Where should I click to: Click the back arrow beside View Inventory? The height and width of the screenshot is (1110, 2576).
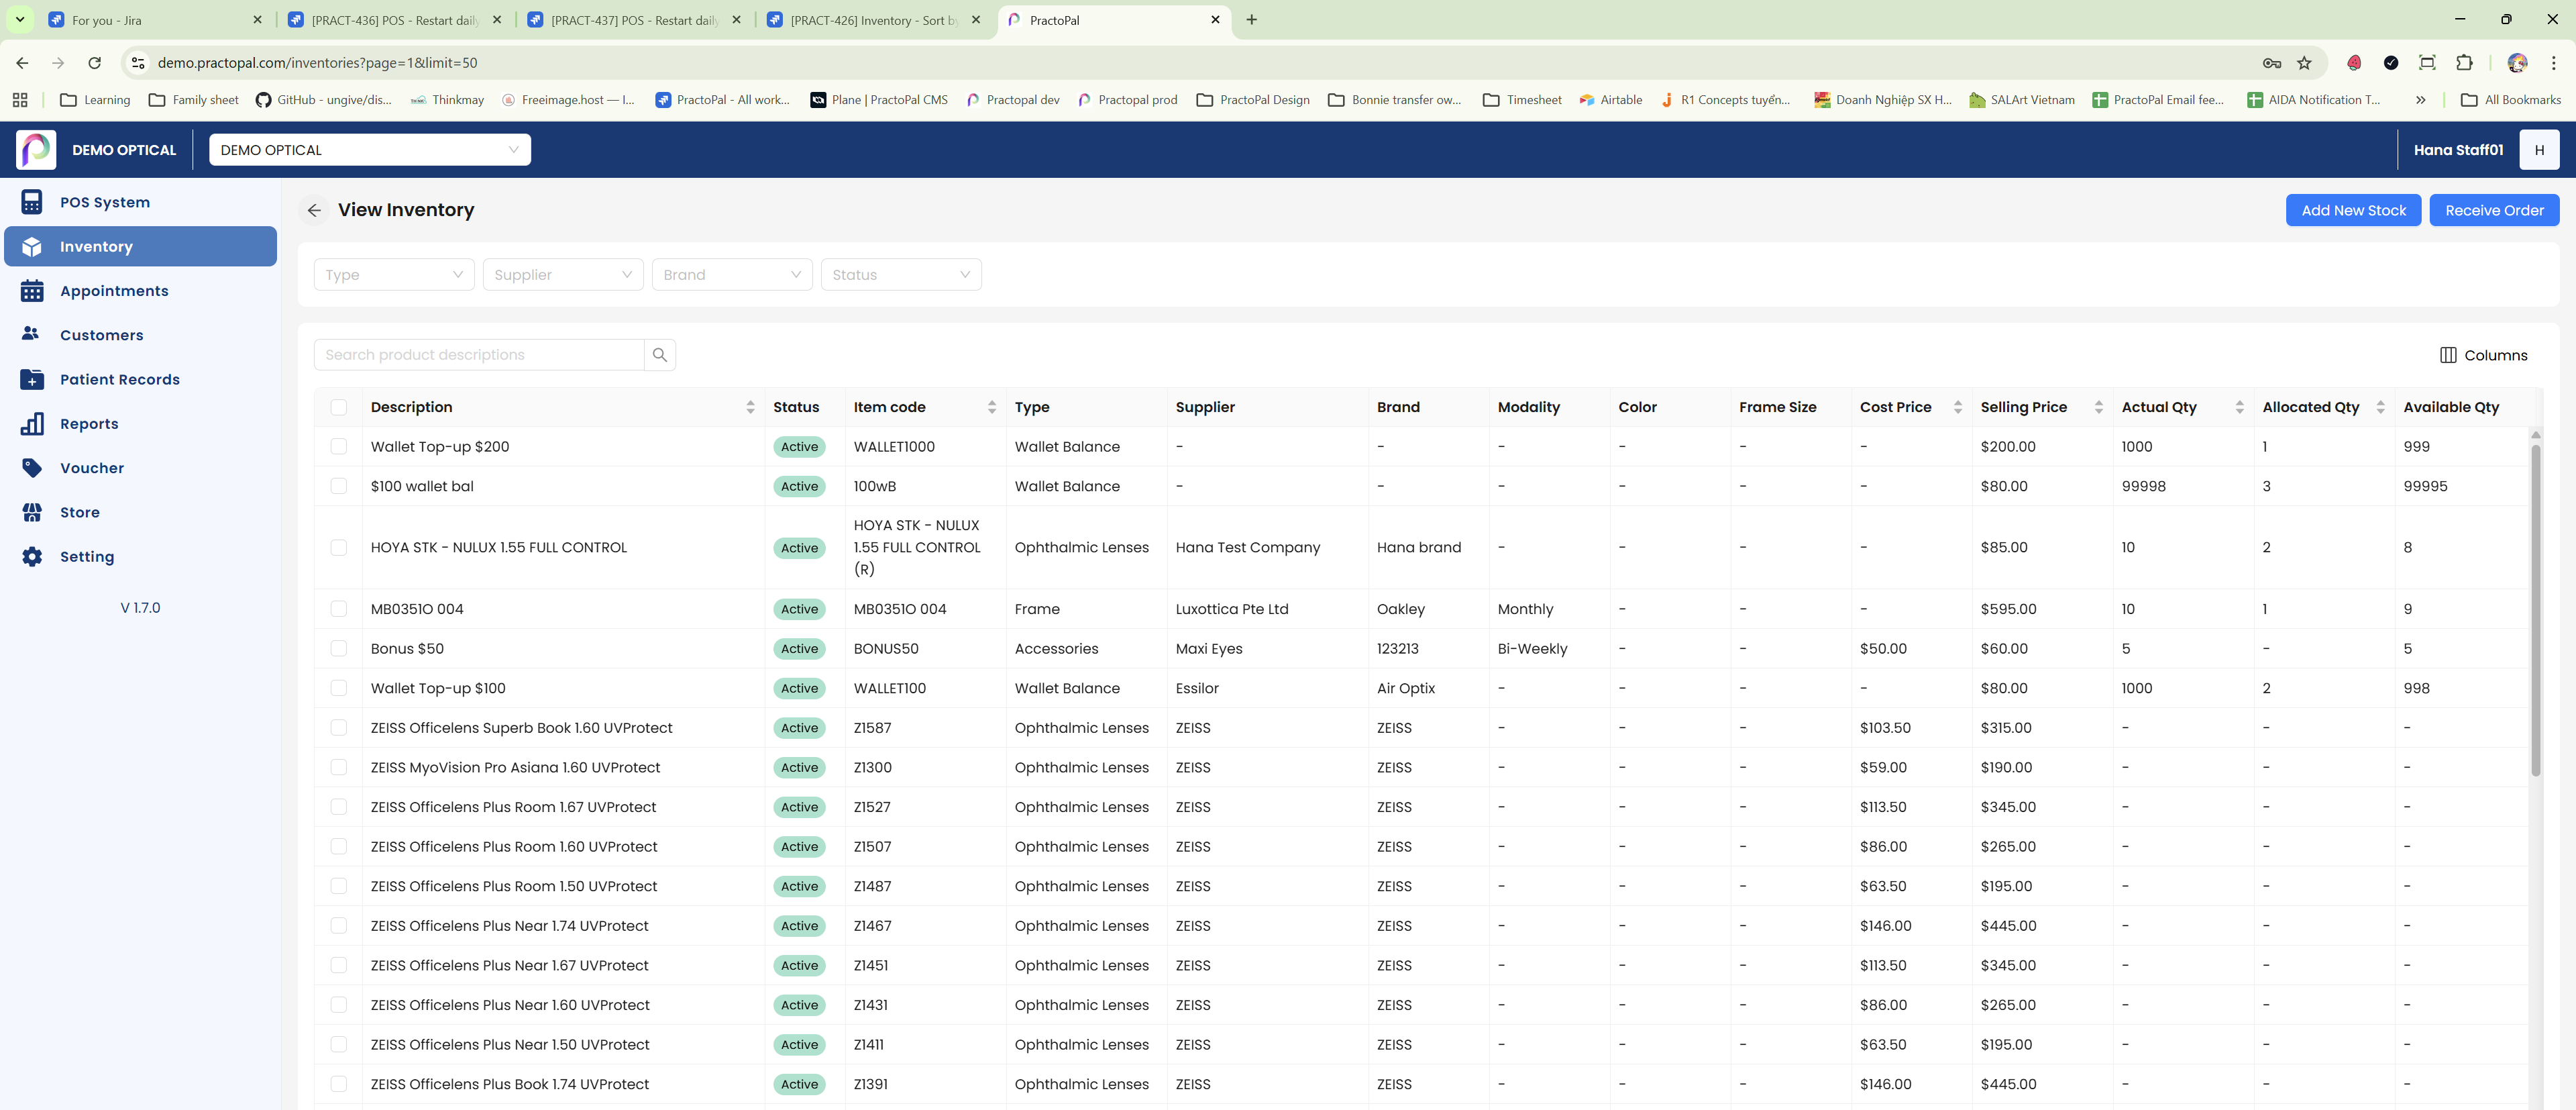pyautogui.click(x=314, y=210)
